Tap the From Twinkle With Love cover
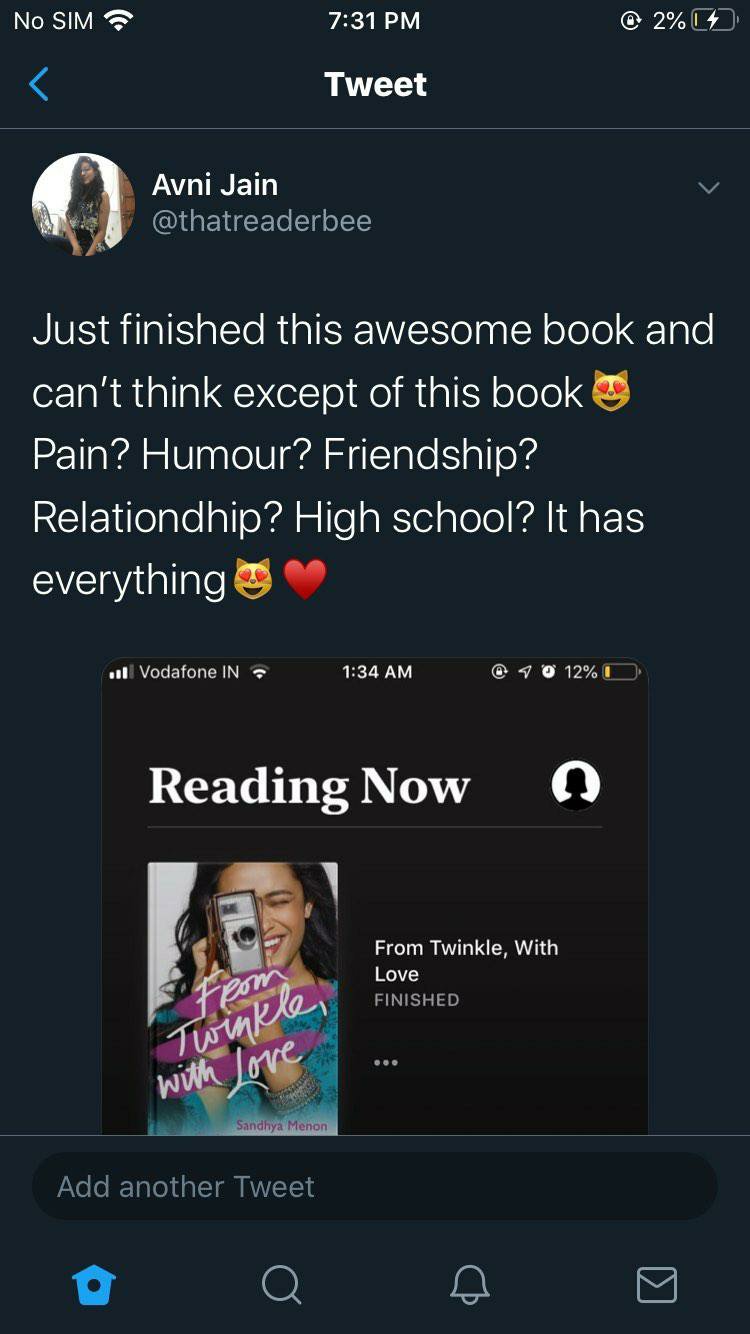The height and width of the screenshot is (1334, 750). 243,998
